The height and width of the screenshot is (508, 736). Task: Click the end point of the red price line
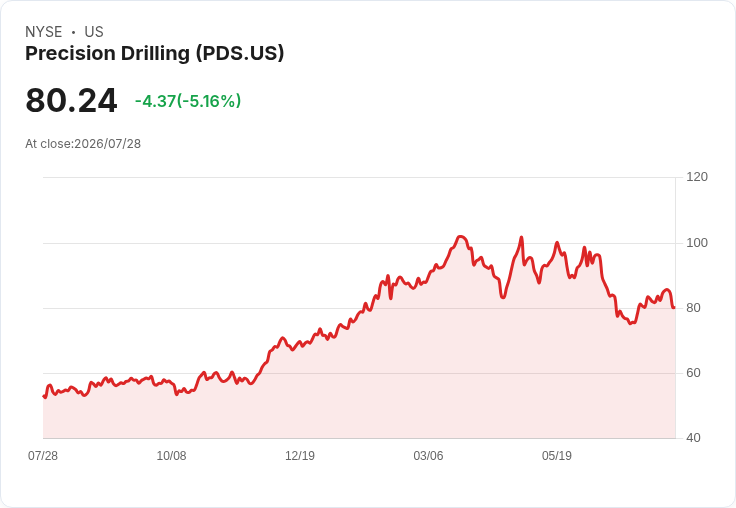674,308
